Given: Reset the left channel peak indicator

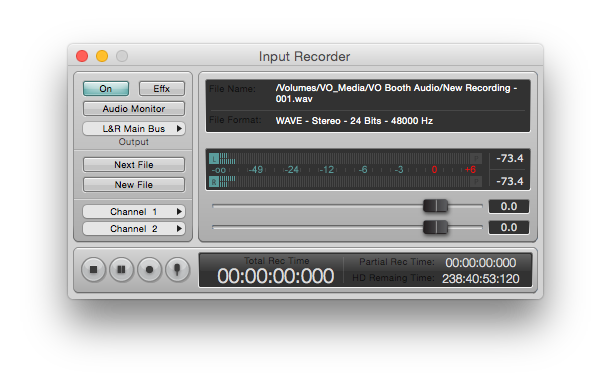Looking at the screenshot, I should (476, 159).
